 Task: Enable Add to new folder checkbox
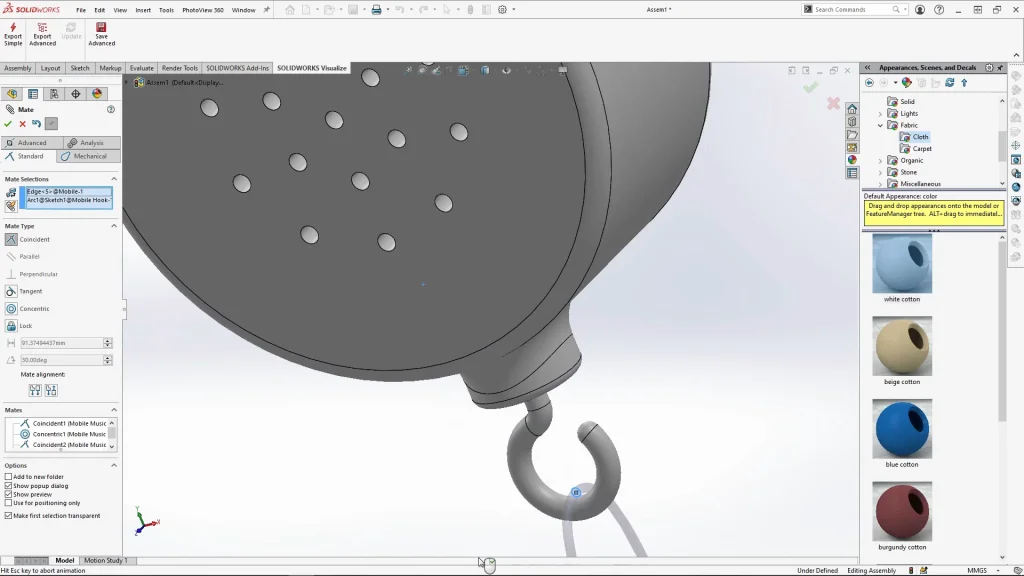pos(9,477)
